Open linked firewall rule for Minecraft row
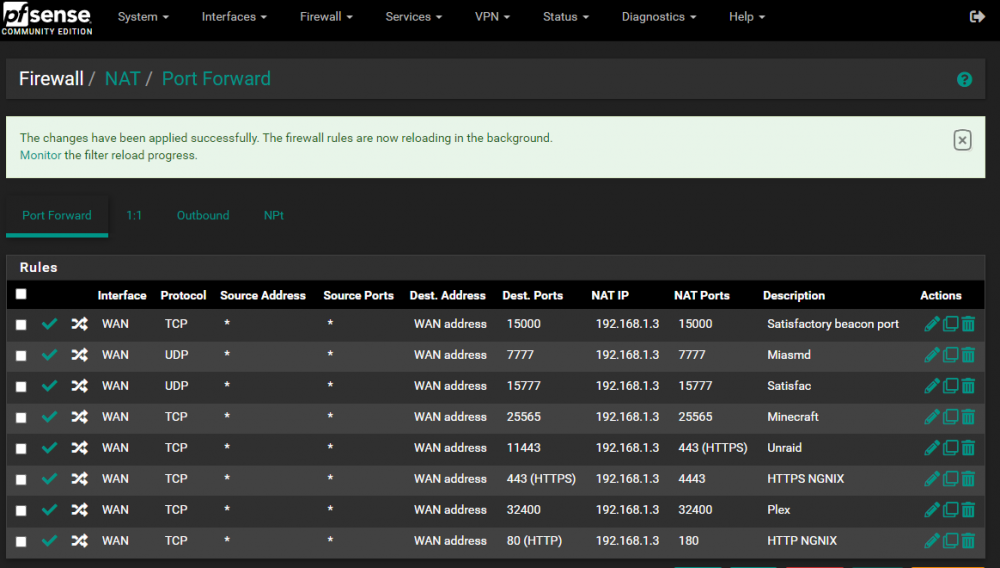Screen dimensions: 1000x568 79,417
